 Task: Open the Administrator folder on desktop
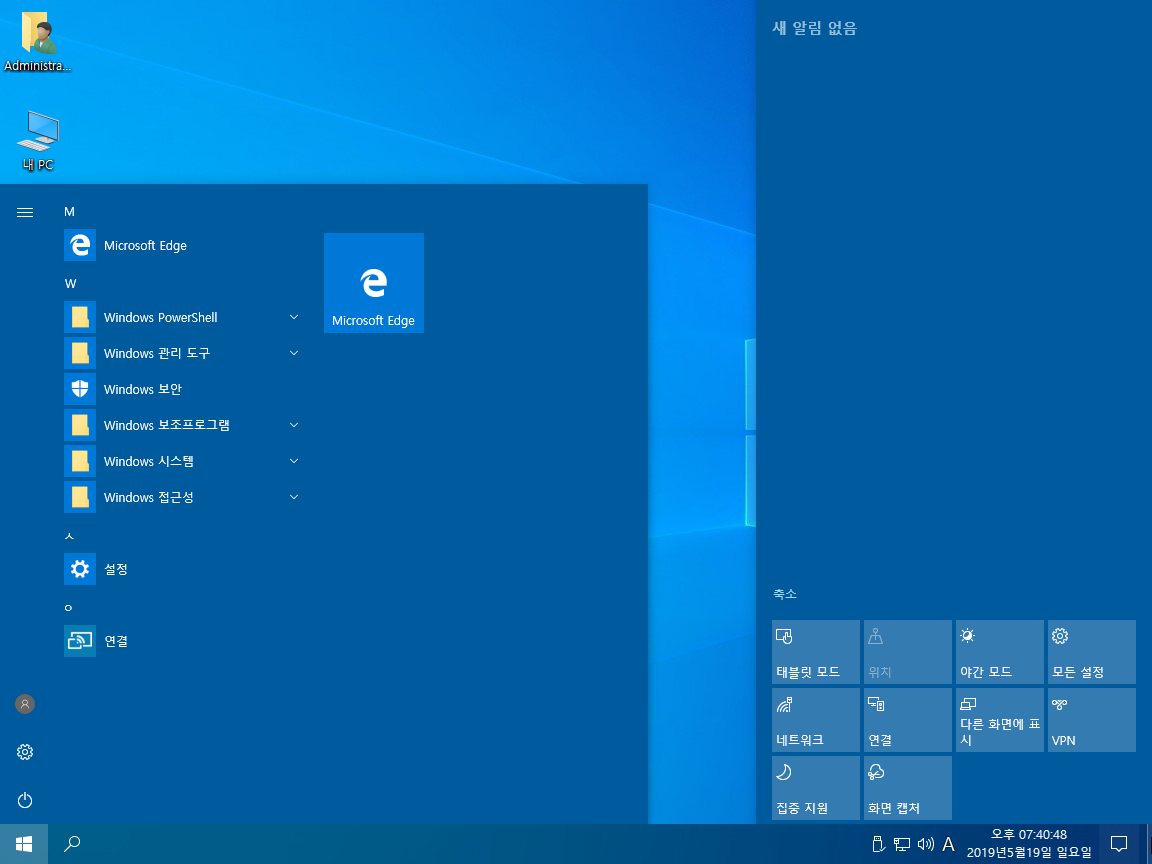[37, 40]
